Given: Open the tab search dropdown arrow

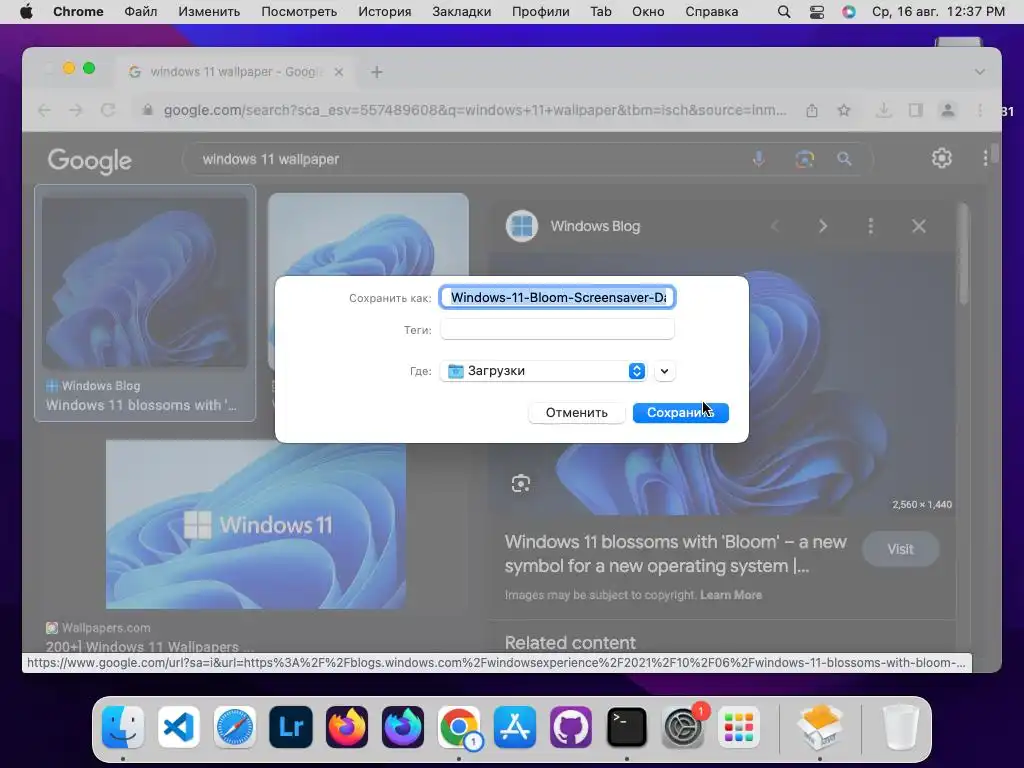Looking at the screenshot, I should pos(980,72).
